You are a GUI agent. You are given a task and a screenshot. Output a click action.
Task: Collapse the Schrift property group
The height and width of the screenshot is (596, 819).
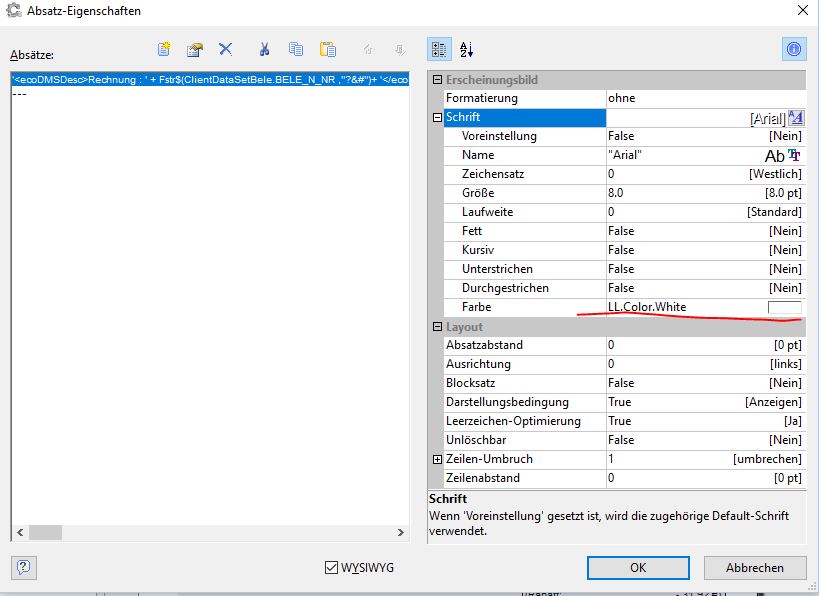pyautogui.click(x=437, y=117)
